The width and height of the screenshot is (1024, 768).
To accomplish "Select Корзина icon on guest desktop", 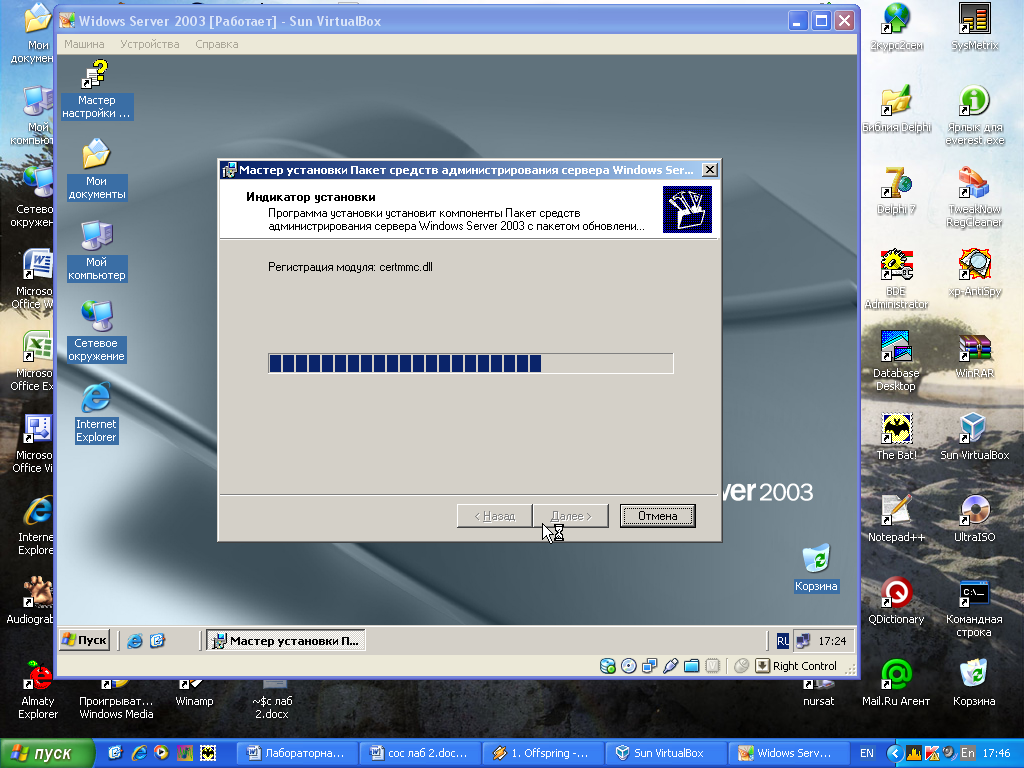I will pos(816,568).
